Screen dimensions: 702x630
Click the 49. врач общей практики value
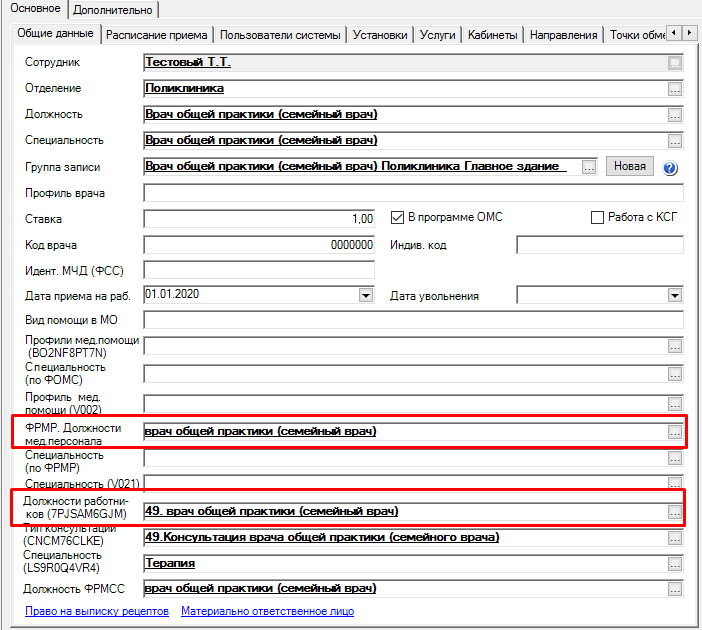(x=272, y=511)
